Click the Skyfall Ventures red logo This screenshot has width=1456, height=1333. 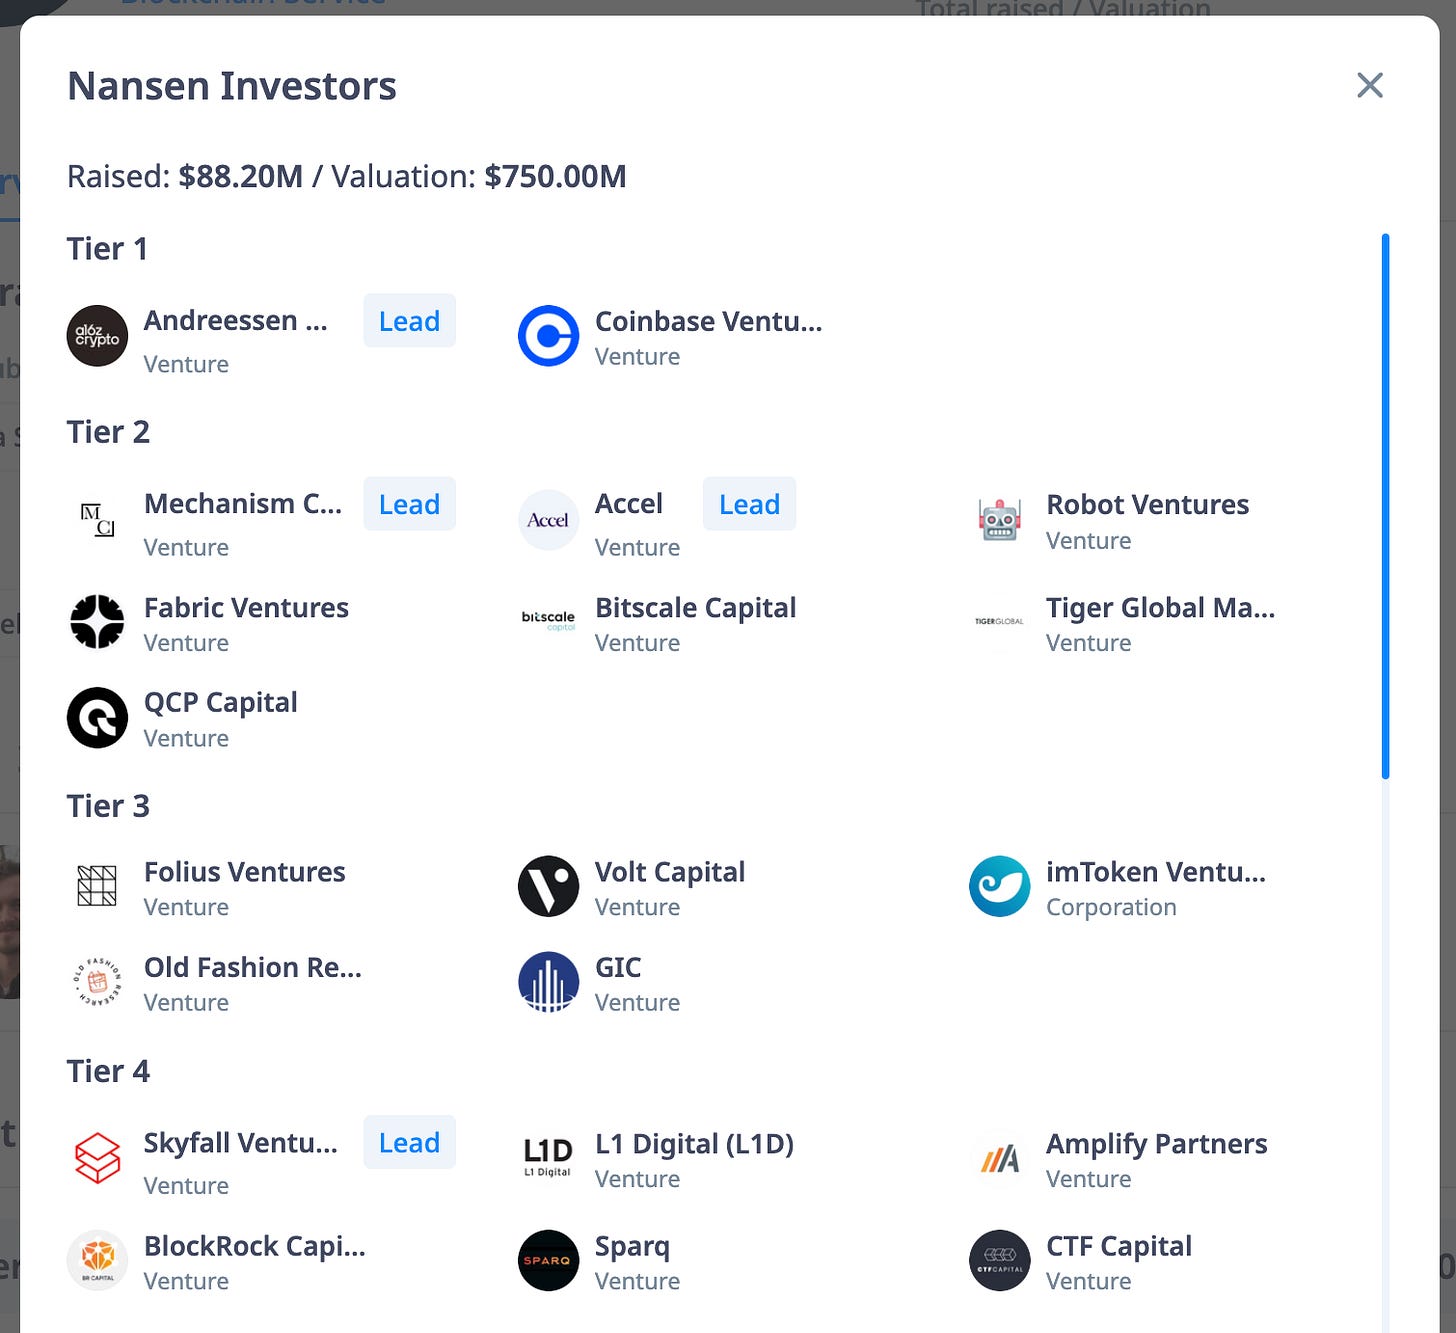click(97, 1158)
